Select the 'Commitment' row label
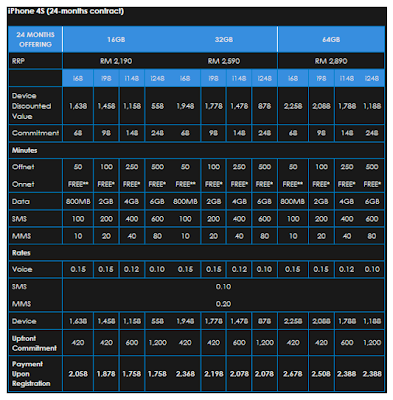Screen dimensions: 393x400 [35, 133]
